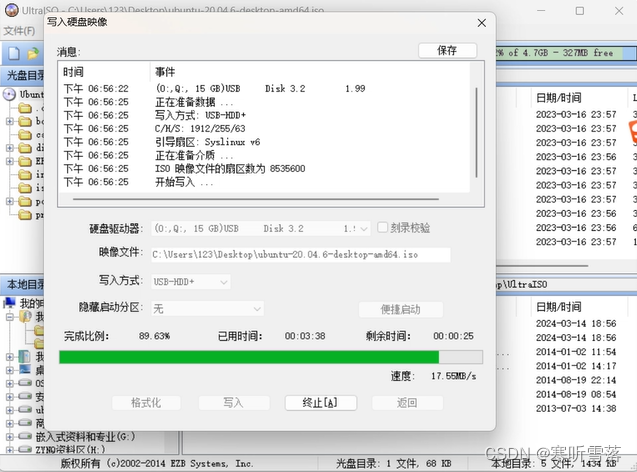This screenshot has width=637, height=472.
Task: Click local file date '2014-08-19 22:14'
Action: [x=576, y=380]
